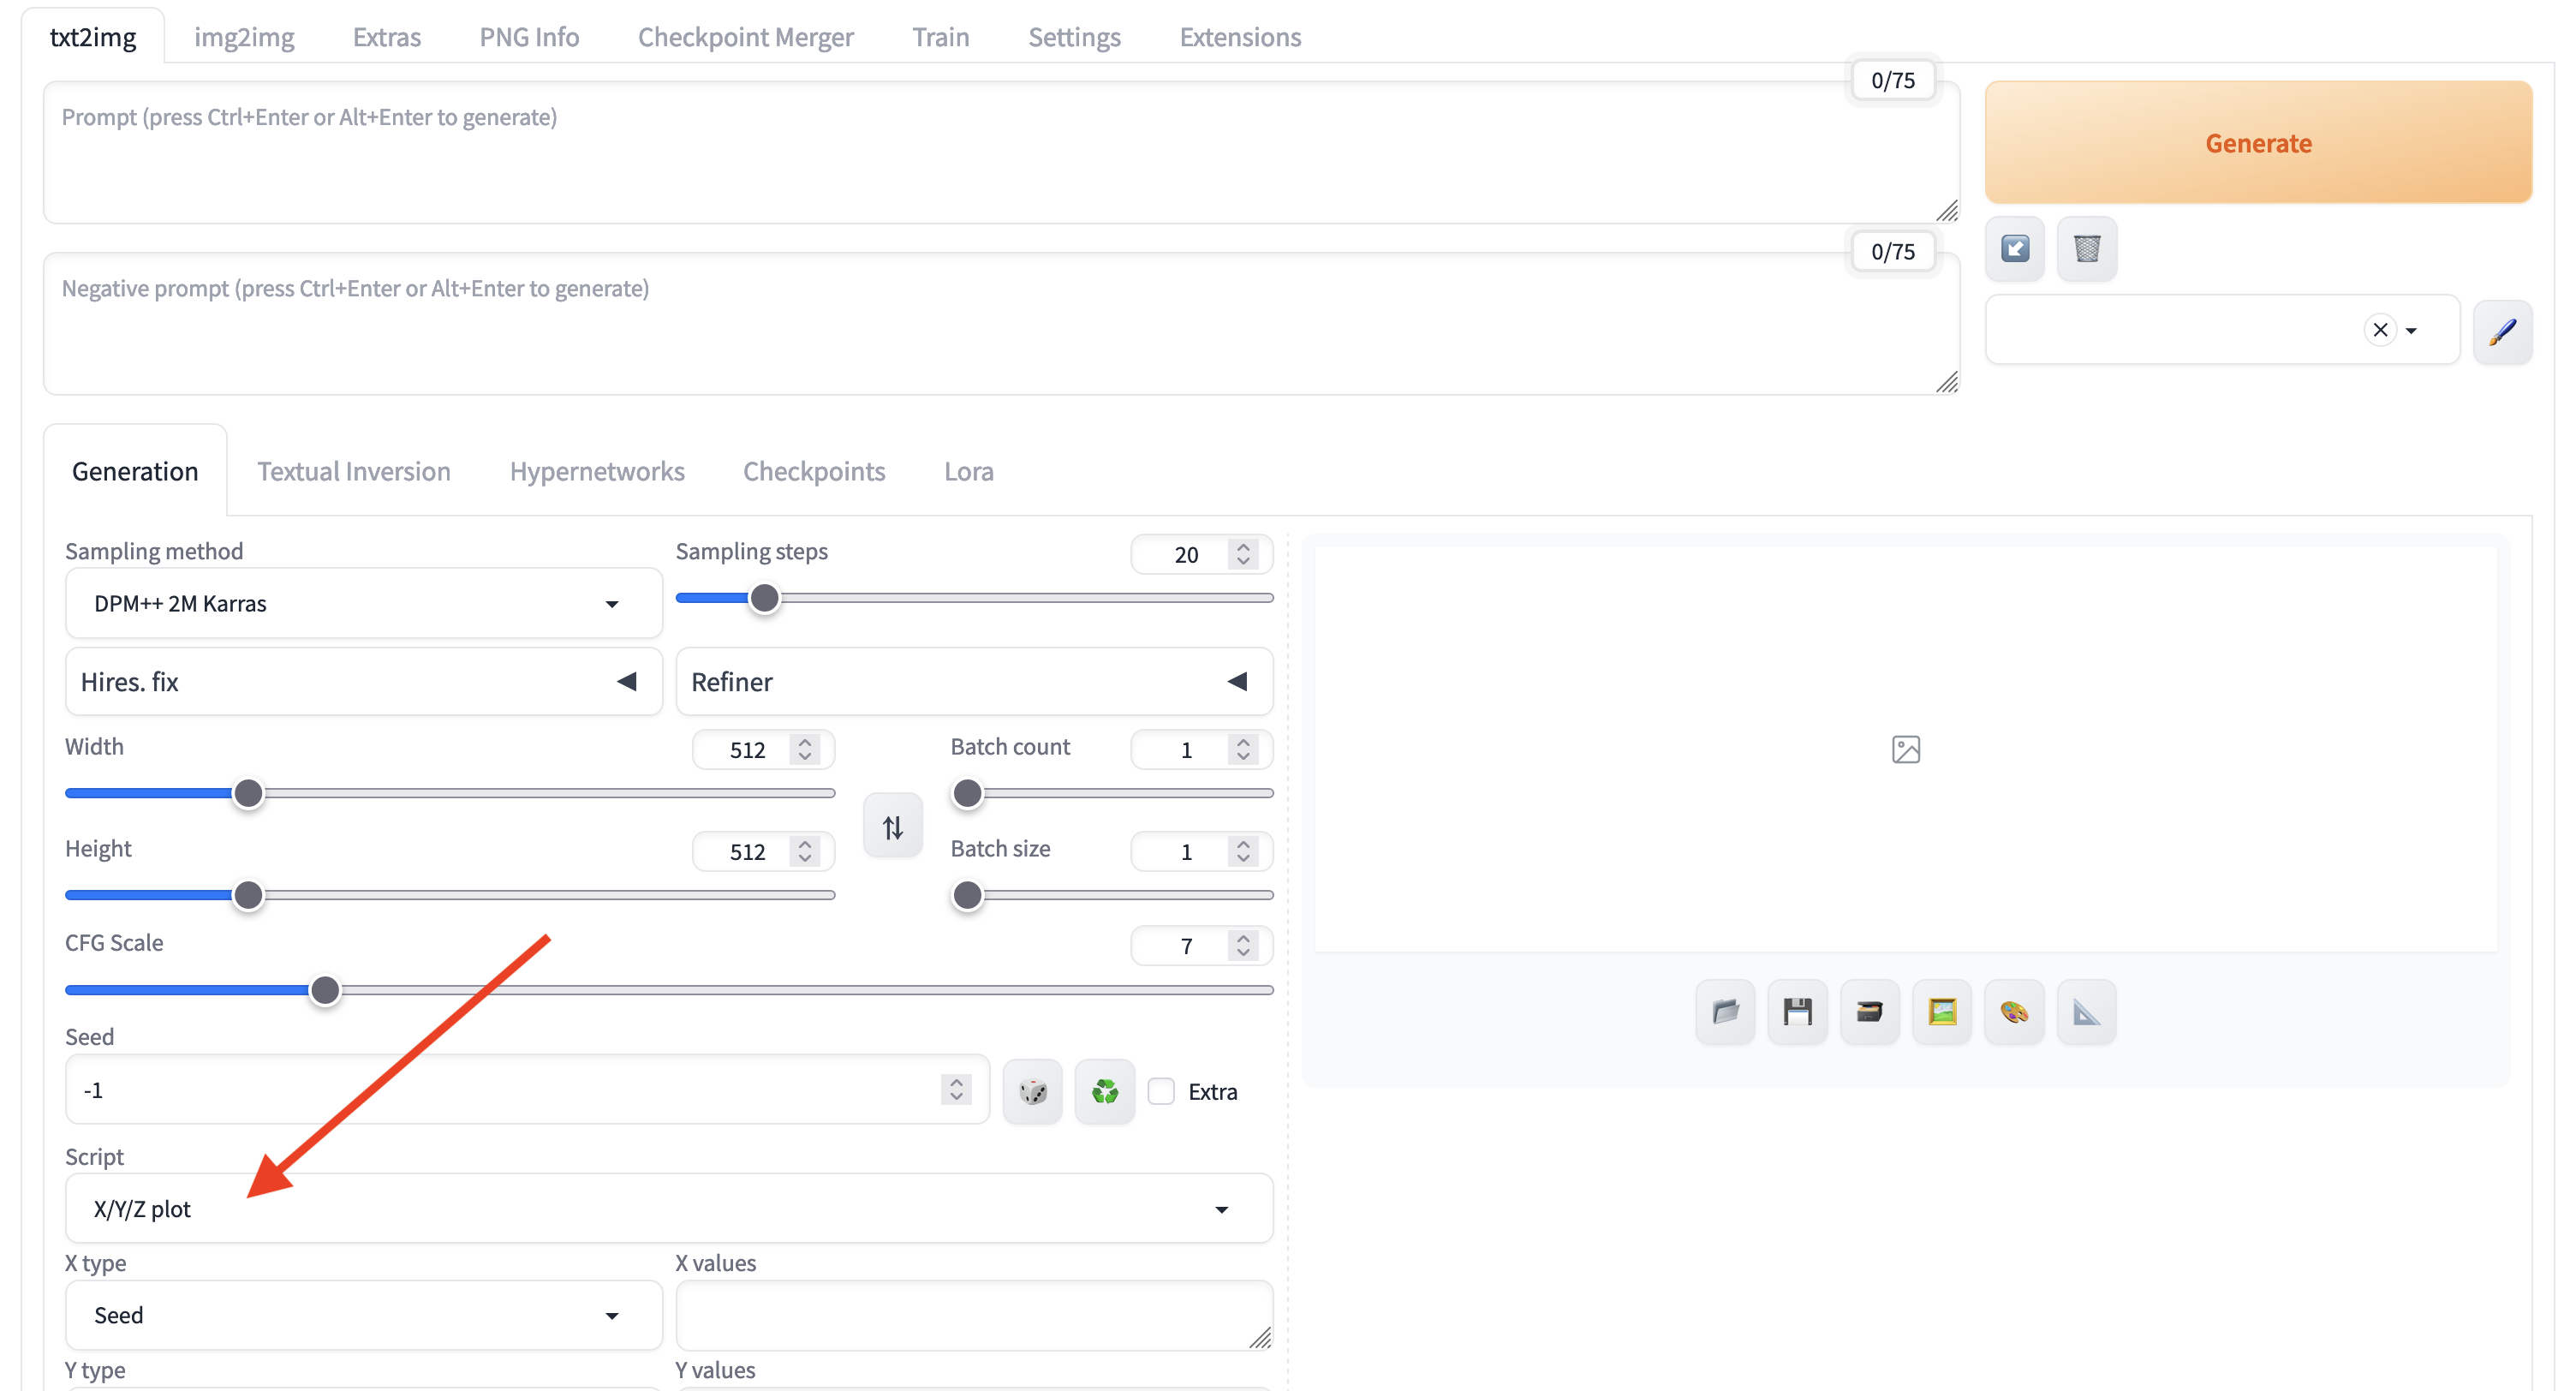Click the Seed field stepper arrows
The width and height of the screenshot is (2576, 1391).
tap(956, 1089)
